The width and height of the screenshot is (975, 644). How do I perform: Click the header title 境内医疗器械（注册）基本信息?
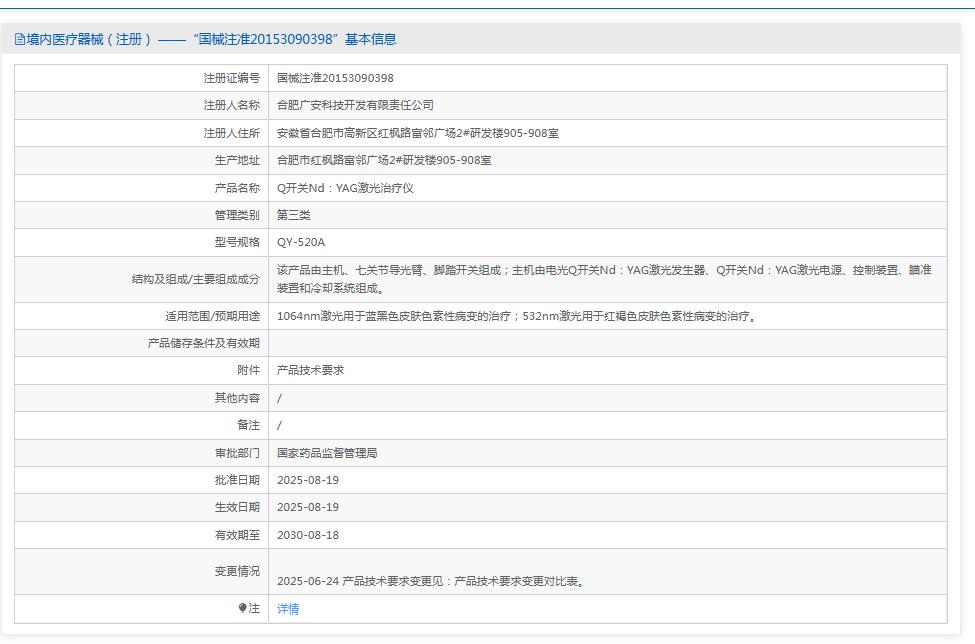click(211, 39)
